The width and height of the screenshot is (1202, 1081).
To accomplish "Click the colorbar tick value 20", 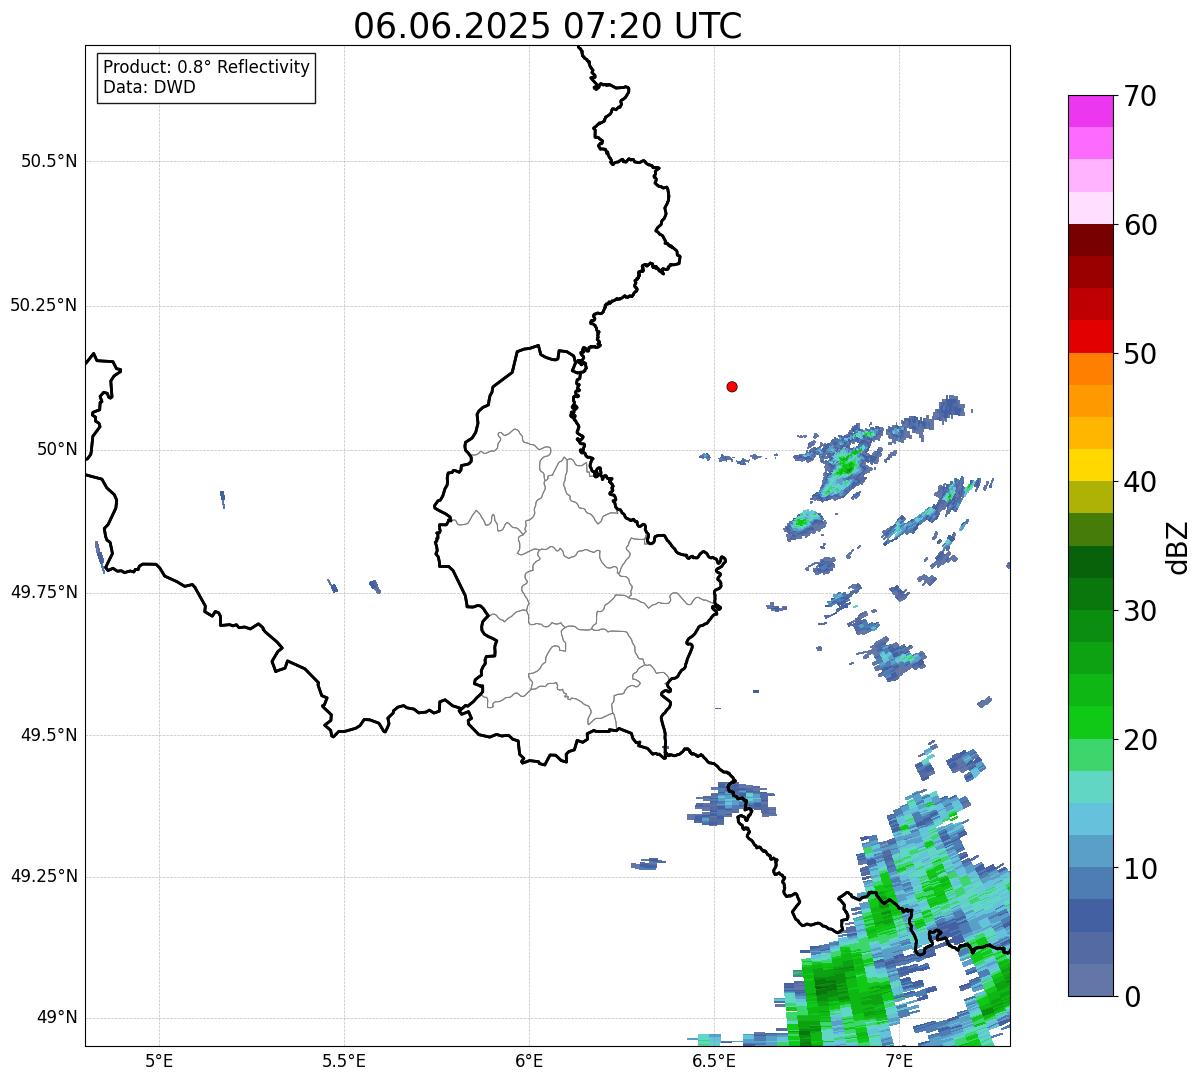I will click(x=1140, y=740).
